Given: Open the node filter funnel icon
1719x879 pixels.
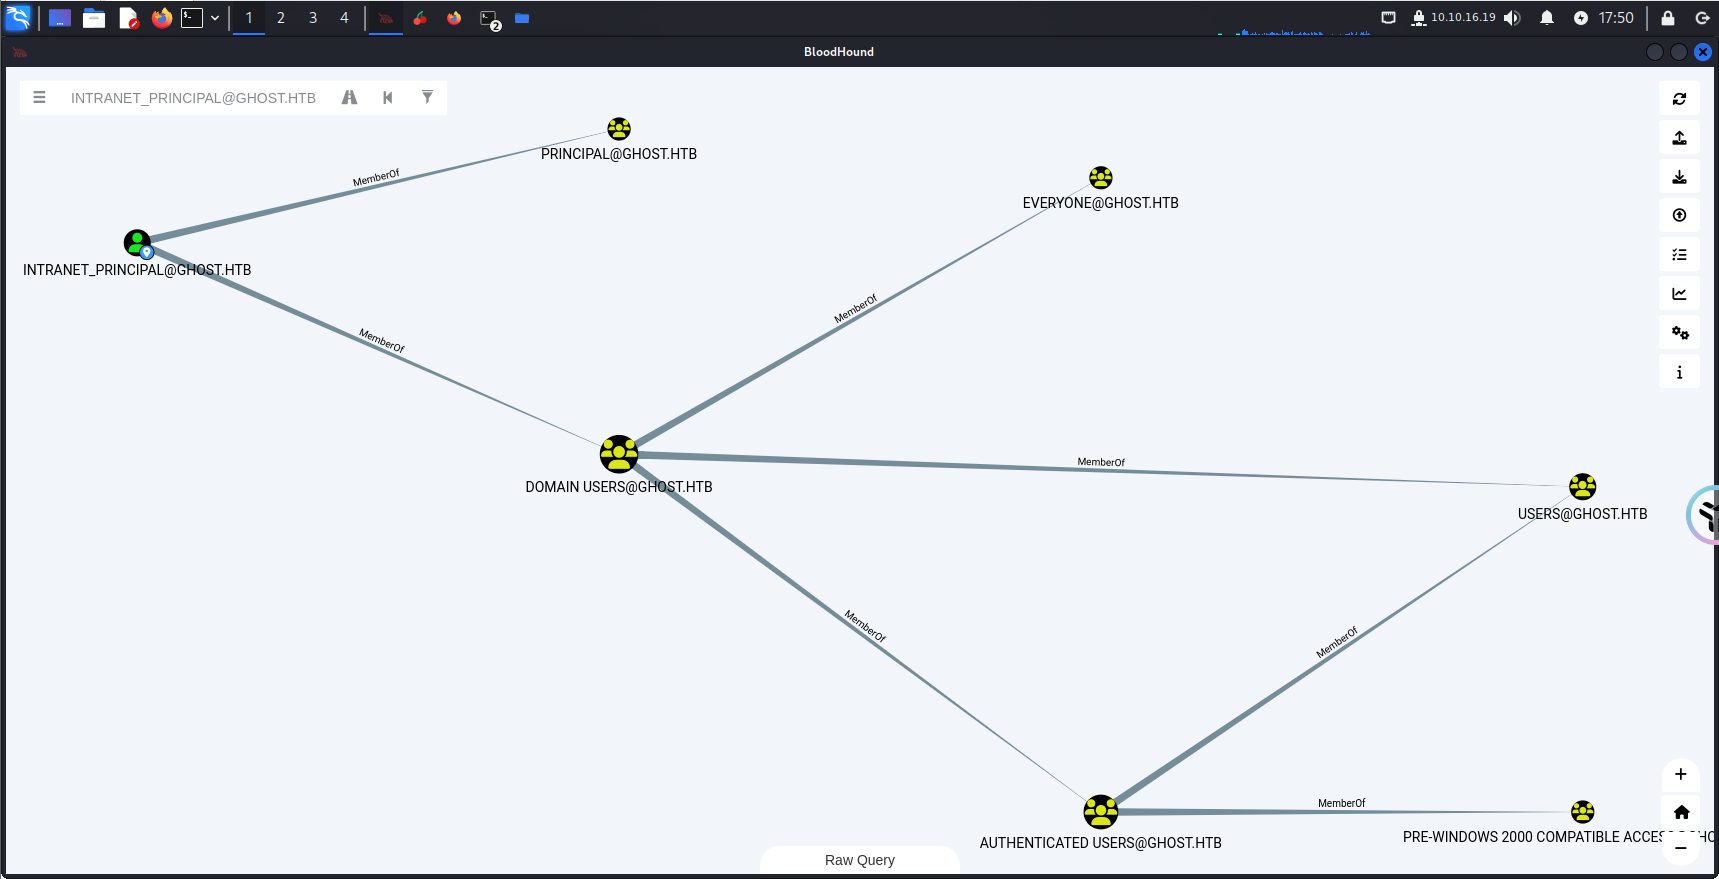Looking at the screenshot, I should click(427, 98).
